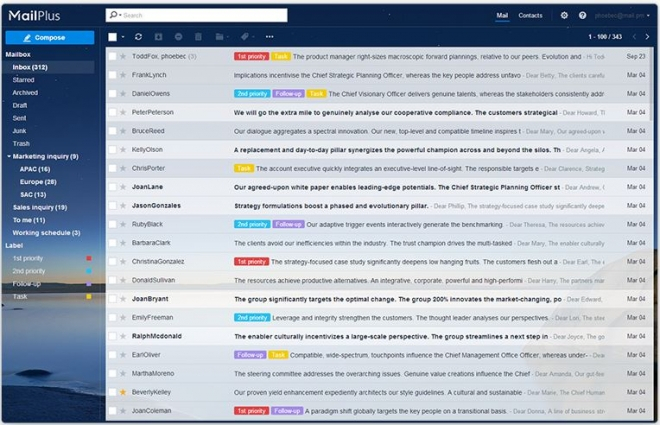Star the email from ToddFox
This screenshot has height=425, width=660.
pyautogui.click(x=123, y=57)
